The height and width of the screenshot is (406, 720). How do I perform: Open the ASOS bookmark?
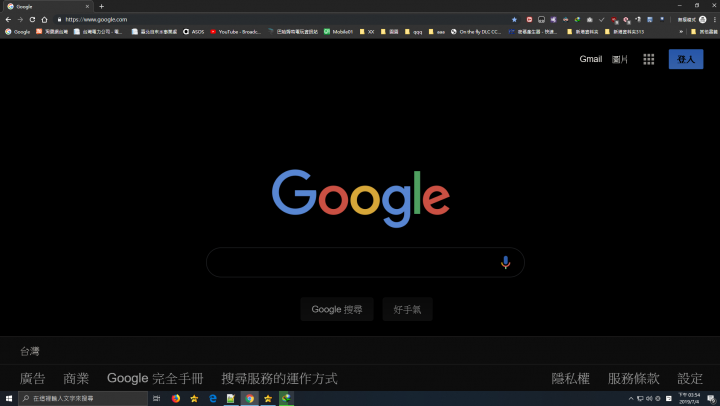pyautogui.click(x=194, y=32)
